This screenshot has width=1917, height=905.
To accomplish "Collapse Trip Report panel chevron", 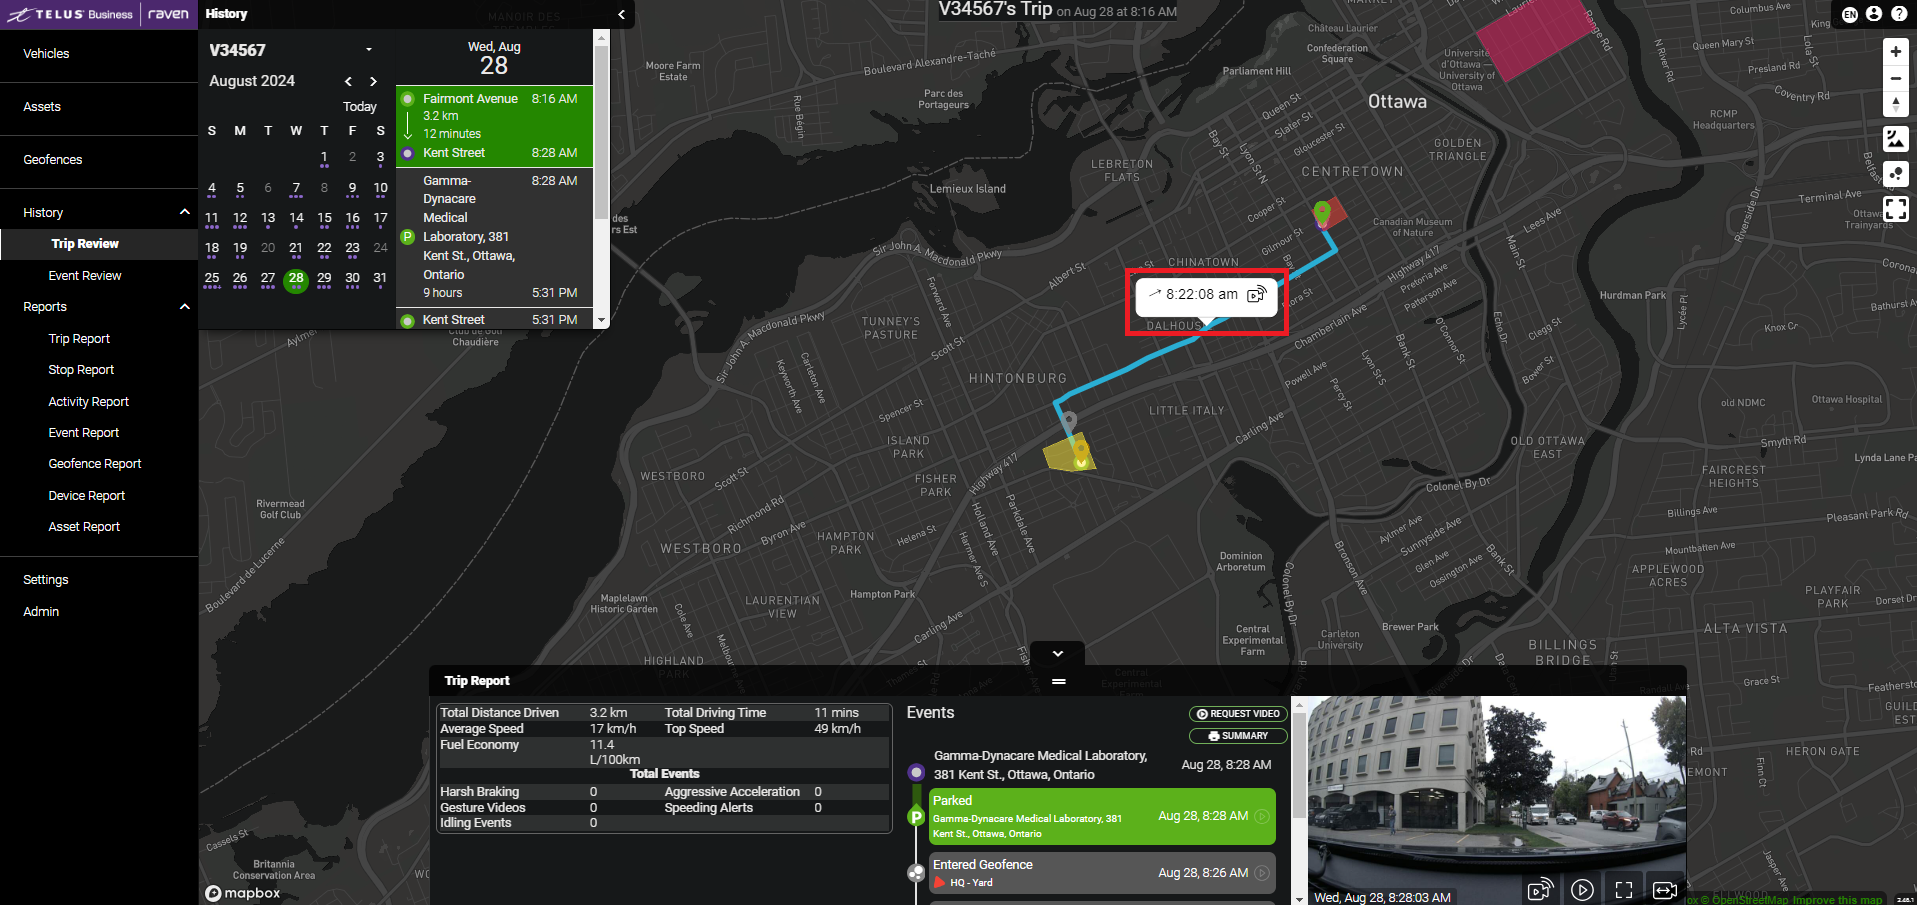I will coord(1057,653).
